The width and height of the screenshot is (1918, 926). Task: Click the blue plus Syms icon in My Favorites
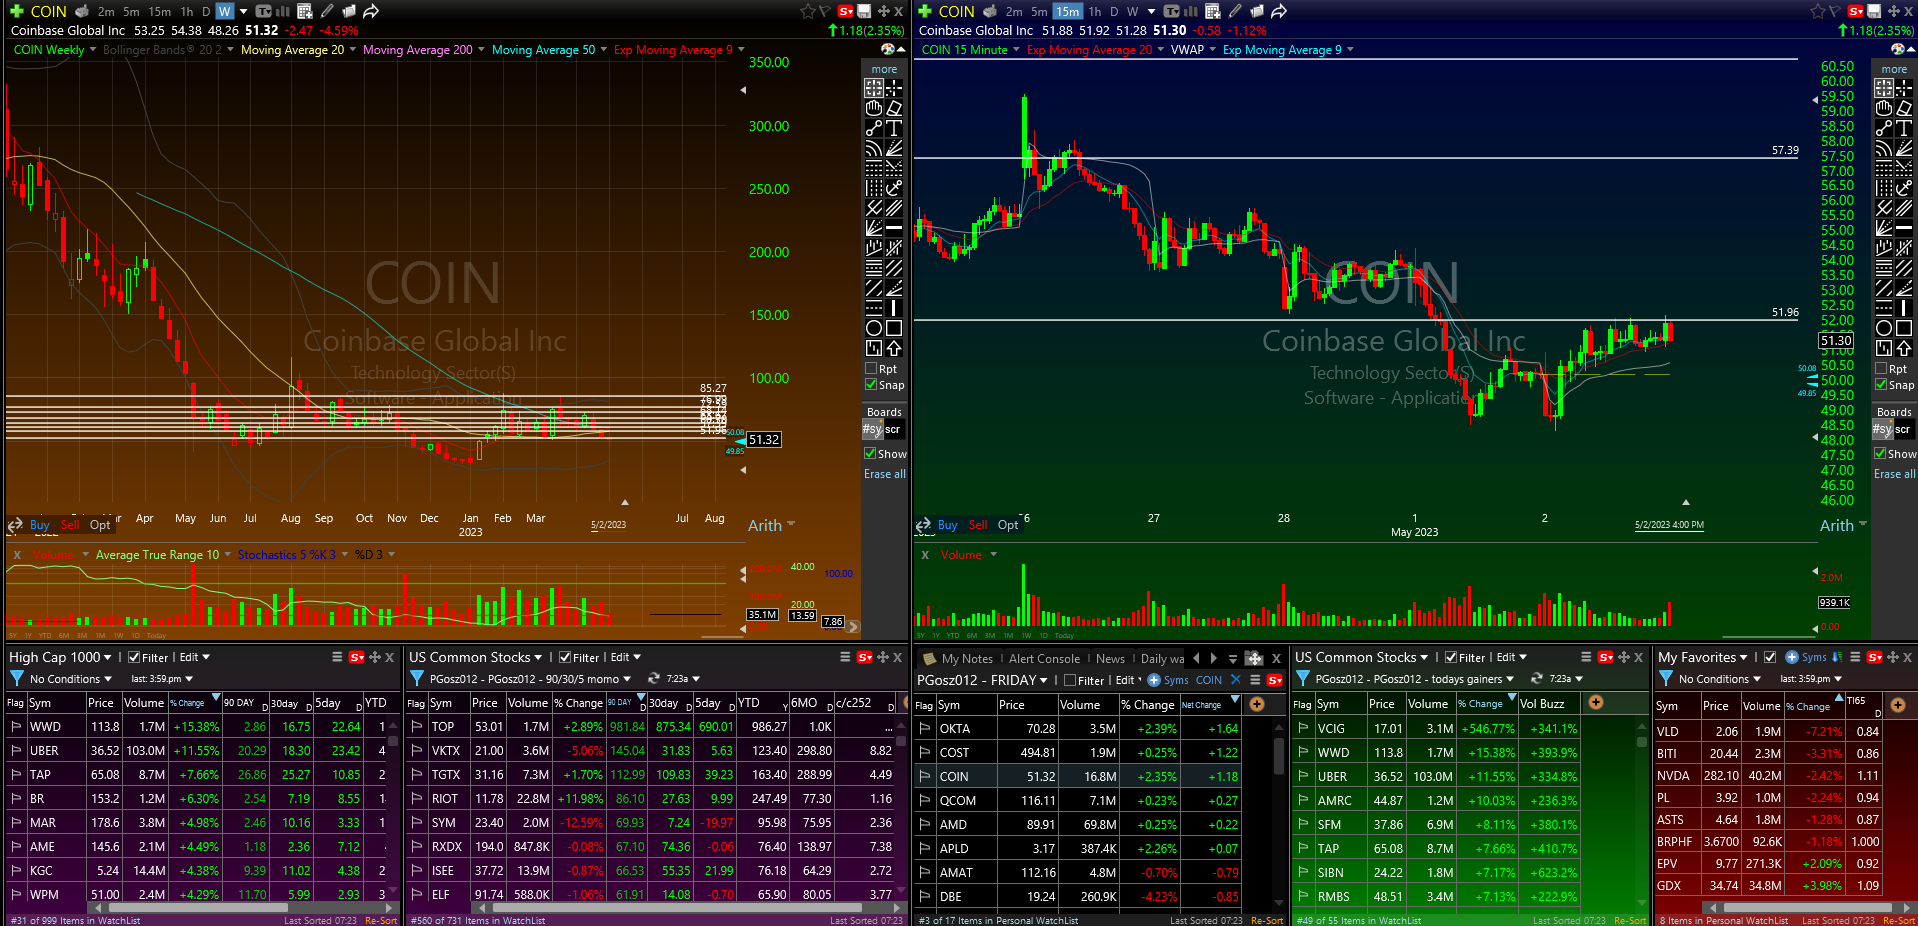pyautogui.click(x=1792, y=657)
